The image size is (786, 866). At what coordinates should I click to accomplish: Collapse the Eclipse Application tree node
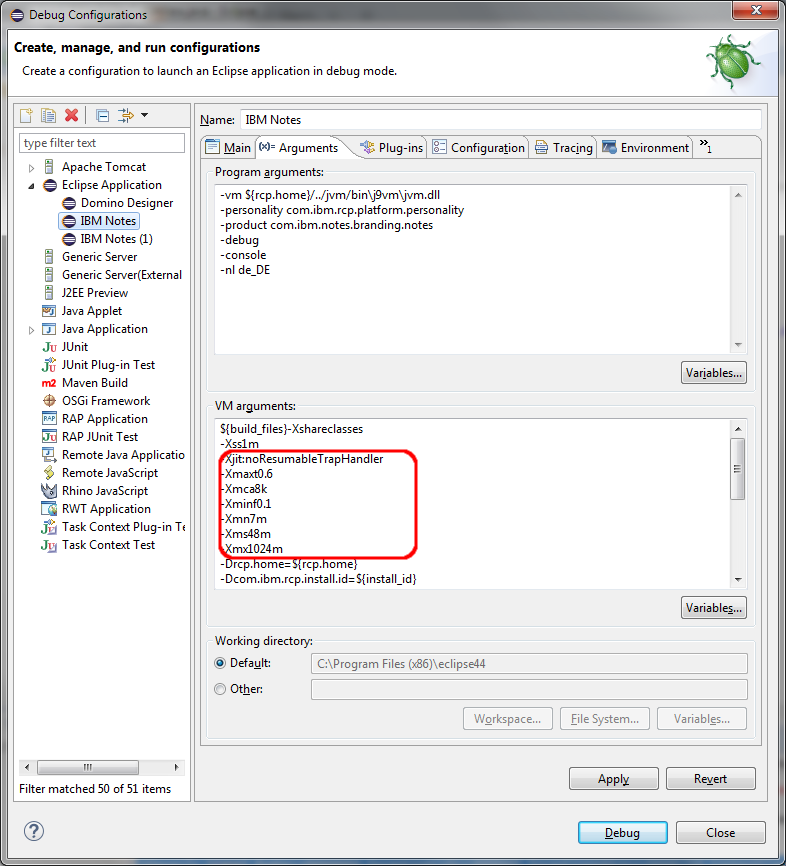tap(32, 186)
